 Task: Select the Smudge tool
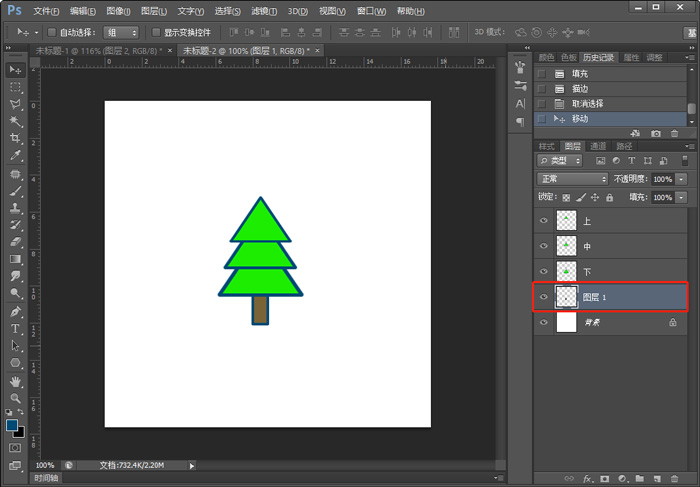15,276
